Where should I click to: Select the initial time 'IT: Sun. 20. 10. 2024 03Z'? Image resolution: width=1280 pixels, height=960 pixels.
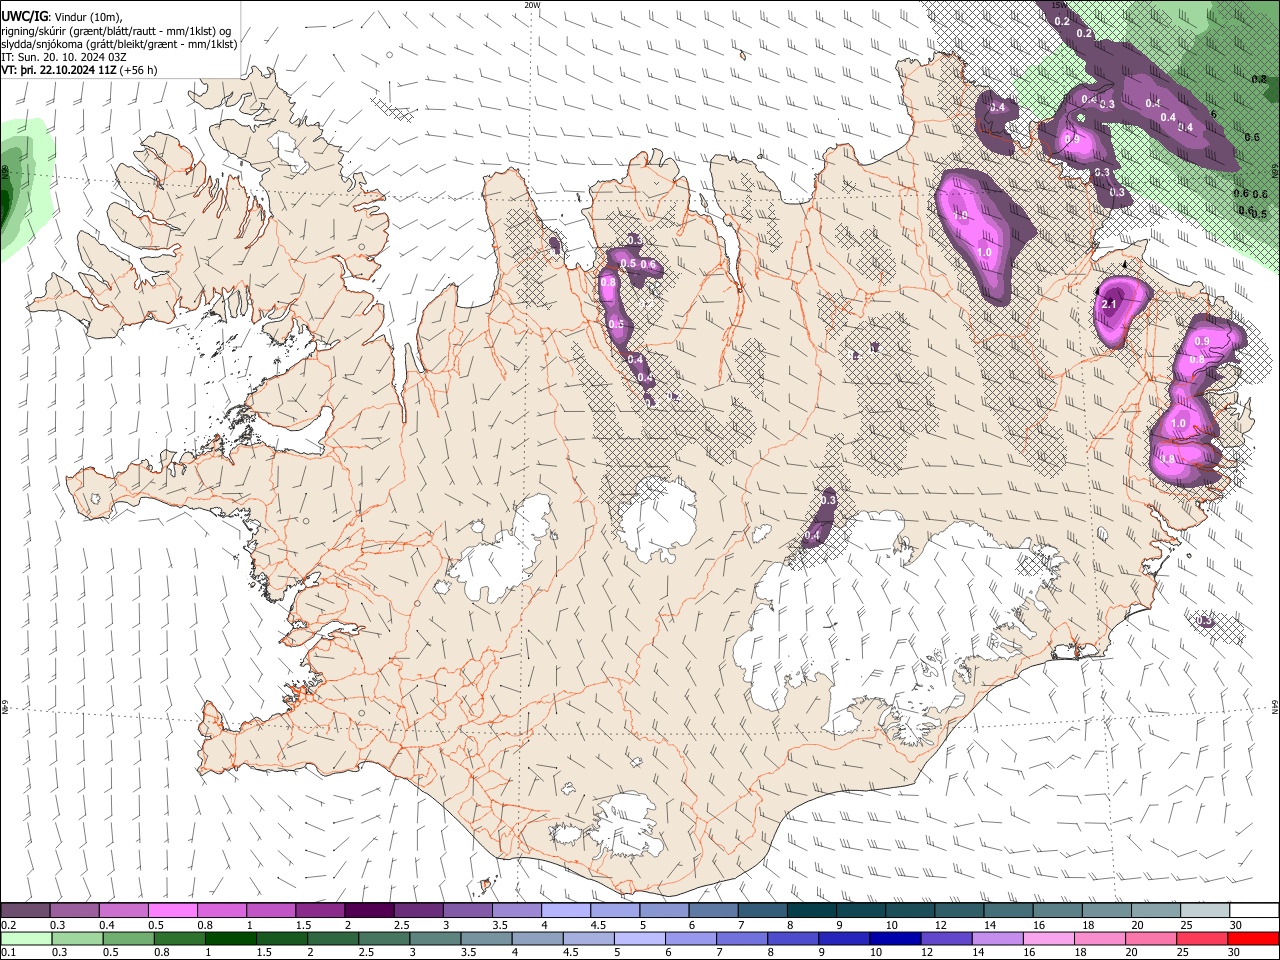[63, 57]
